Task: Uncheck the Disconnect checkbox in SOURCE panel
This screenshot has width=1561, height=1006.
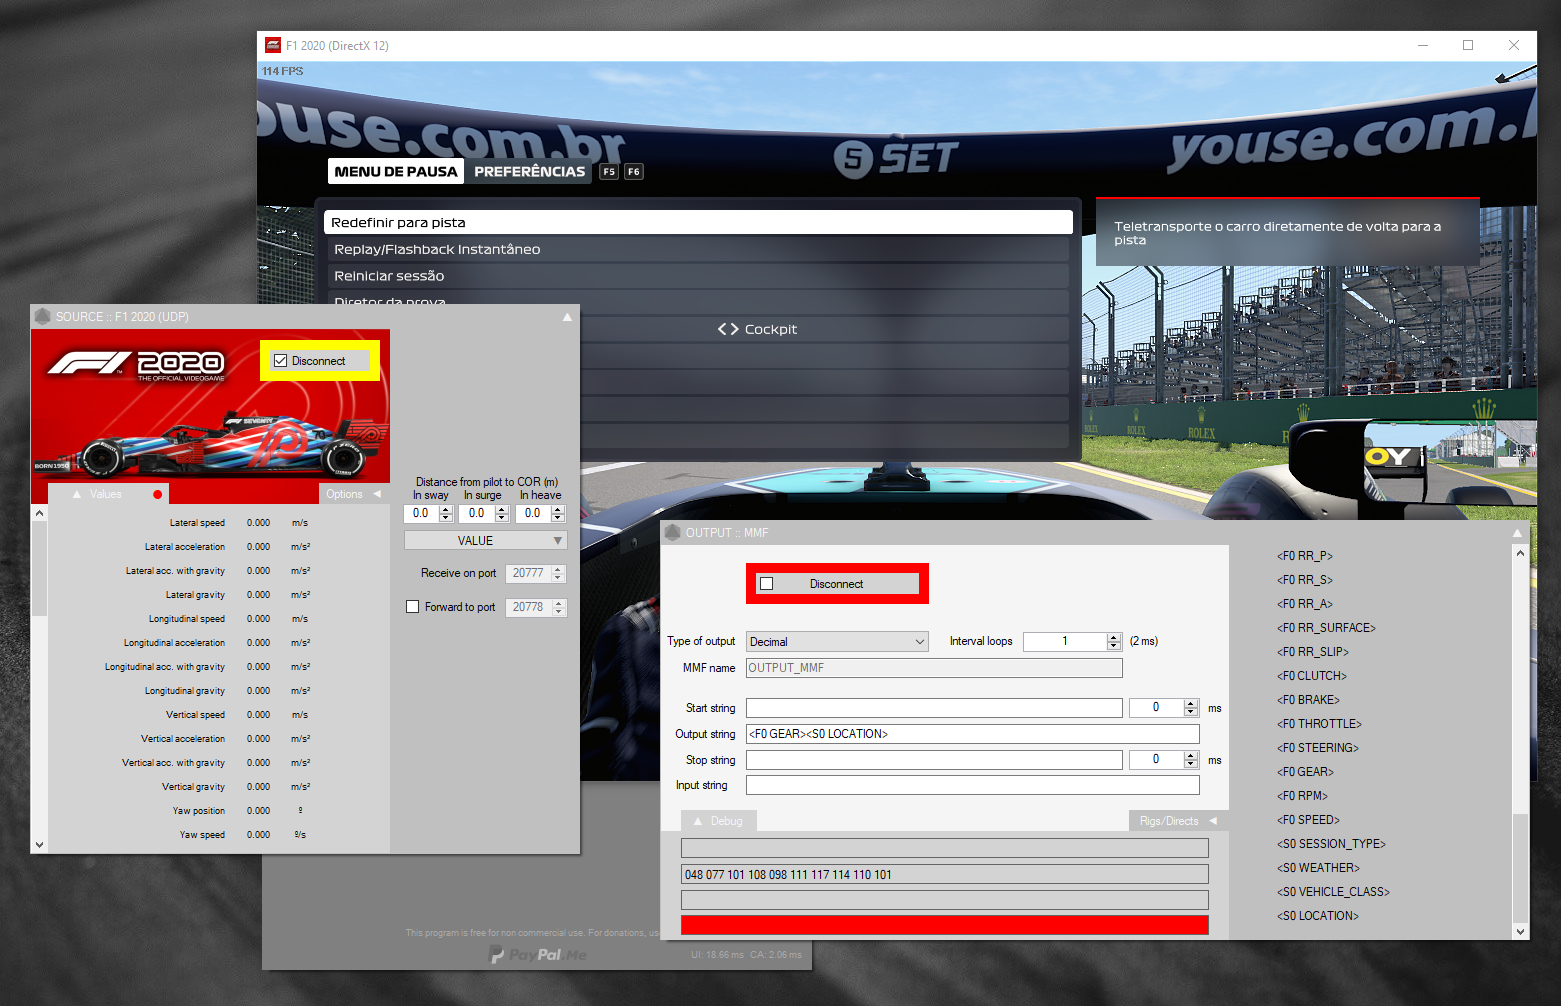Action: pyautogui.click(x=281, y=361)
